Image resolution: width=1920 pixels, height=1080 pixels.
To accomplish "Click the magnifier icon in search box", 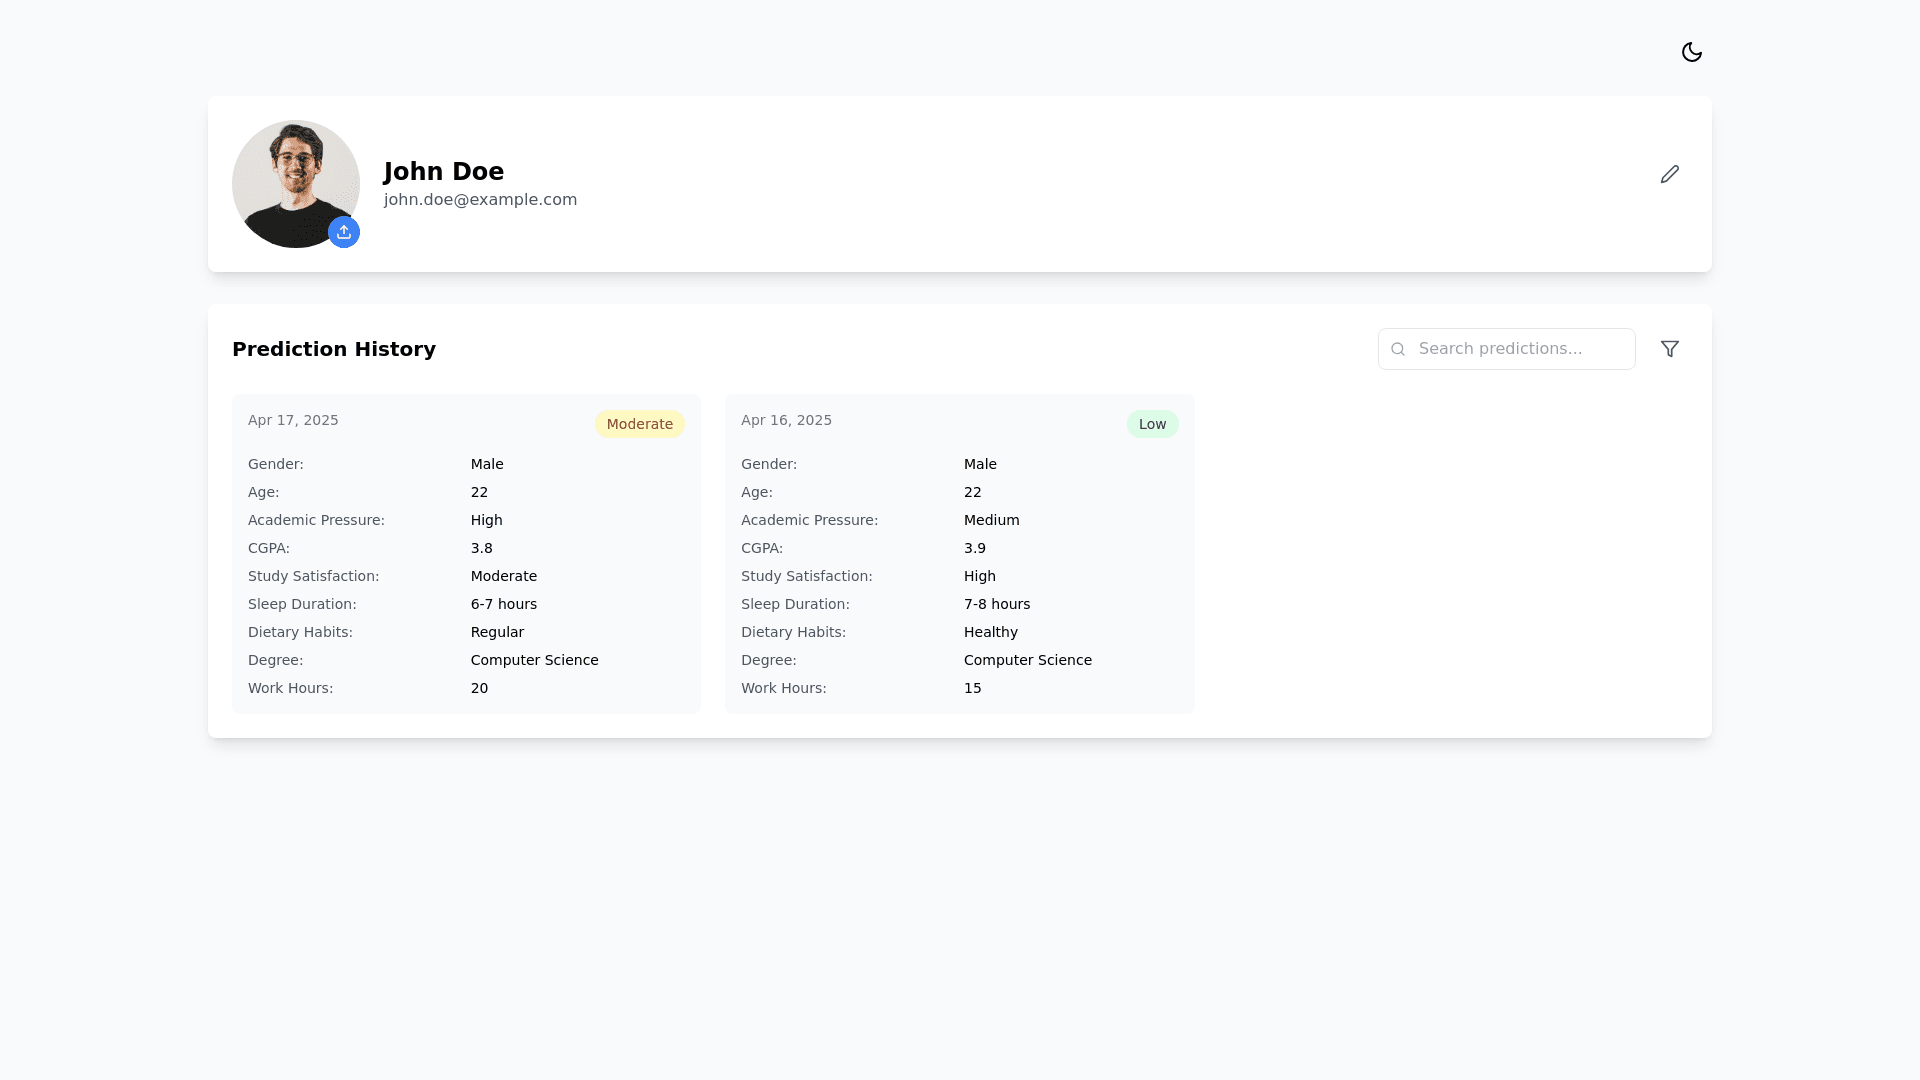I will [1398, 349].
